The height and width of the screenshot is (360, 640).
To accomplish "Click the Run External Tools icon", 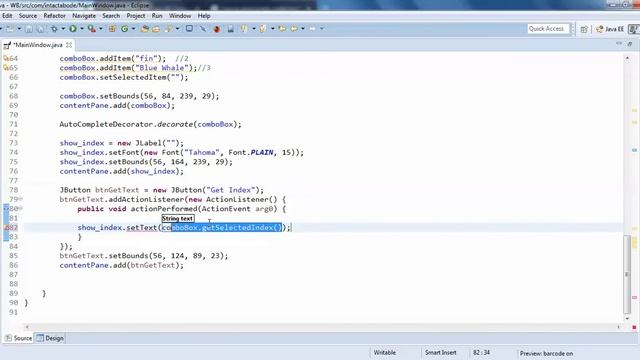I will click(x=92, y=29).
